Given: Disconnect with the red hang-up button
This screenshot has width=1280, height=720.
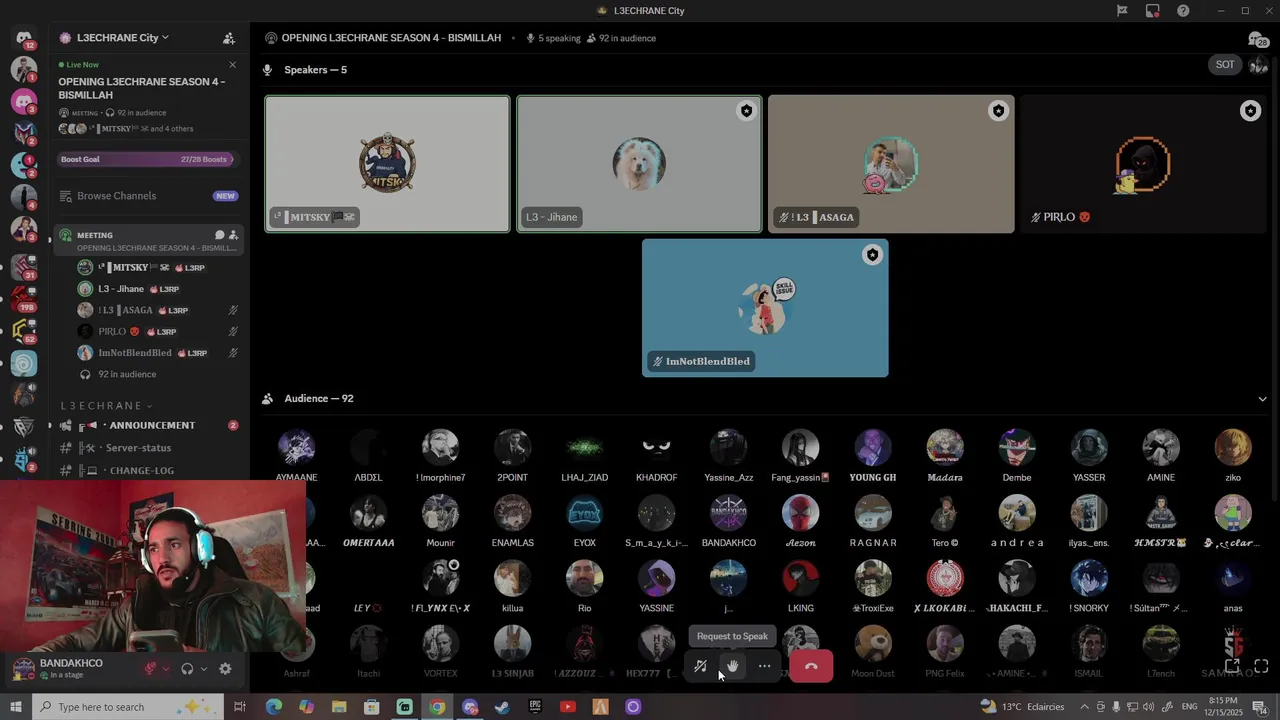Looking at the screenshot, I should click(811, 666).
